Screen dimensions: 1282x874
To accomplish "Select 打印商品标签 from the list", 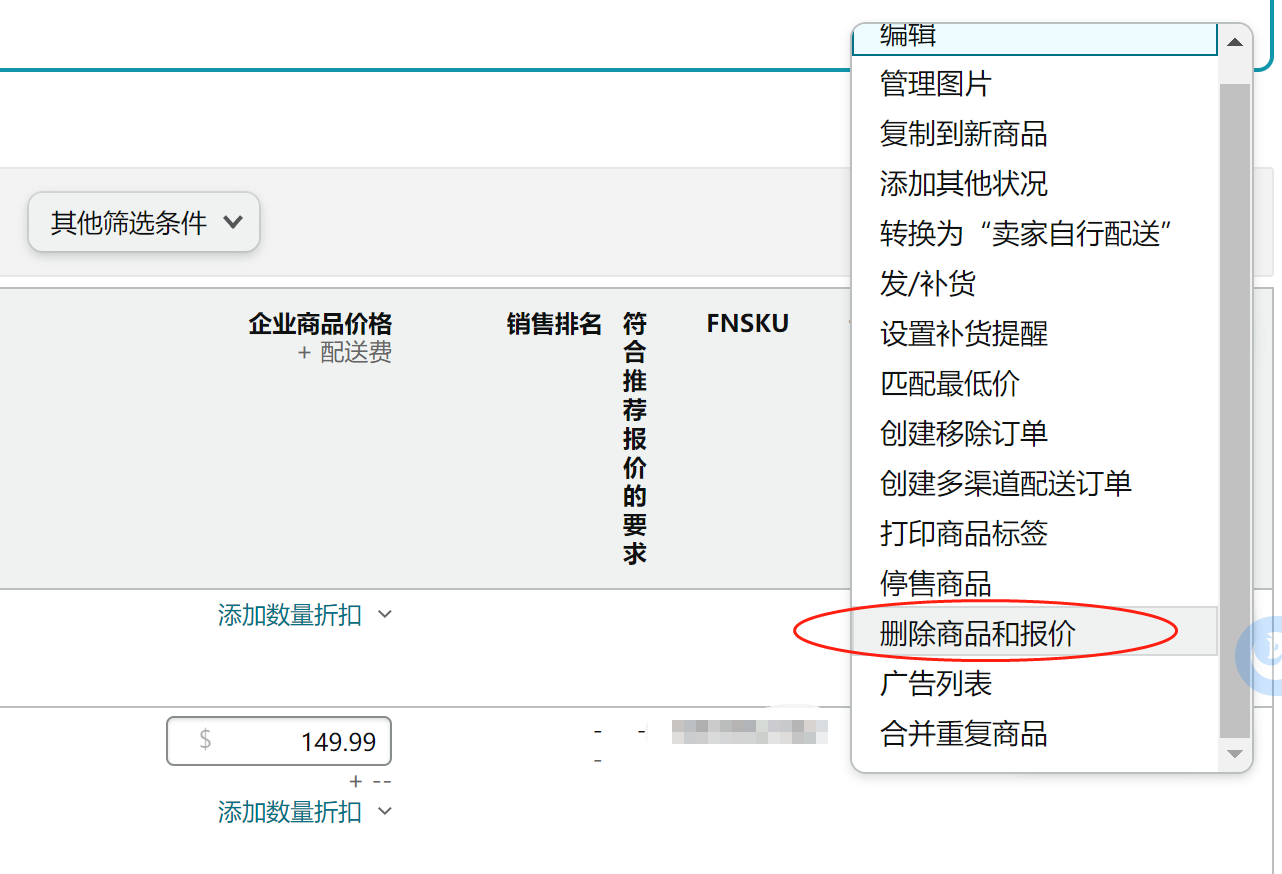I will tap(1034, 533).
